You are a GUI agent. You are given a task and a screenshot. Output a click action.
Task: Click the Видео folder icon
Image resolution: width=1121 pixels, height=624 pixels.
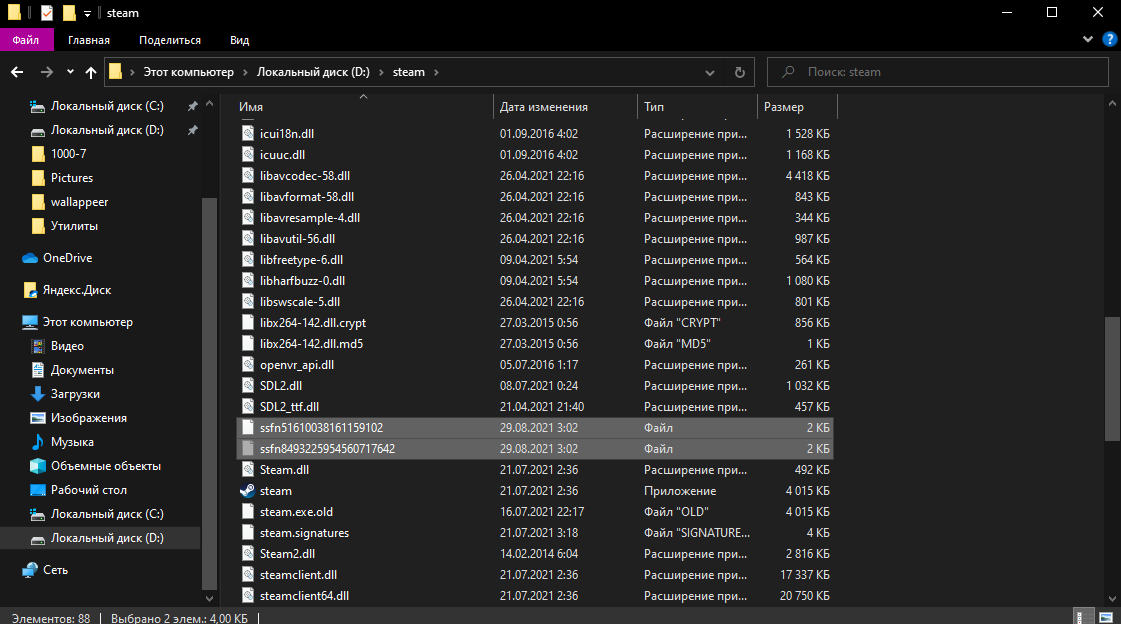tap(38, 346)
